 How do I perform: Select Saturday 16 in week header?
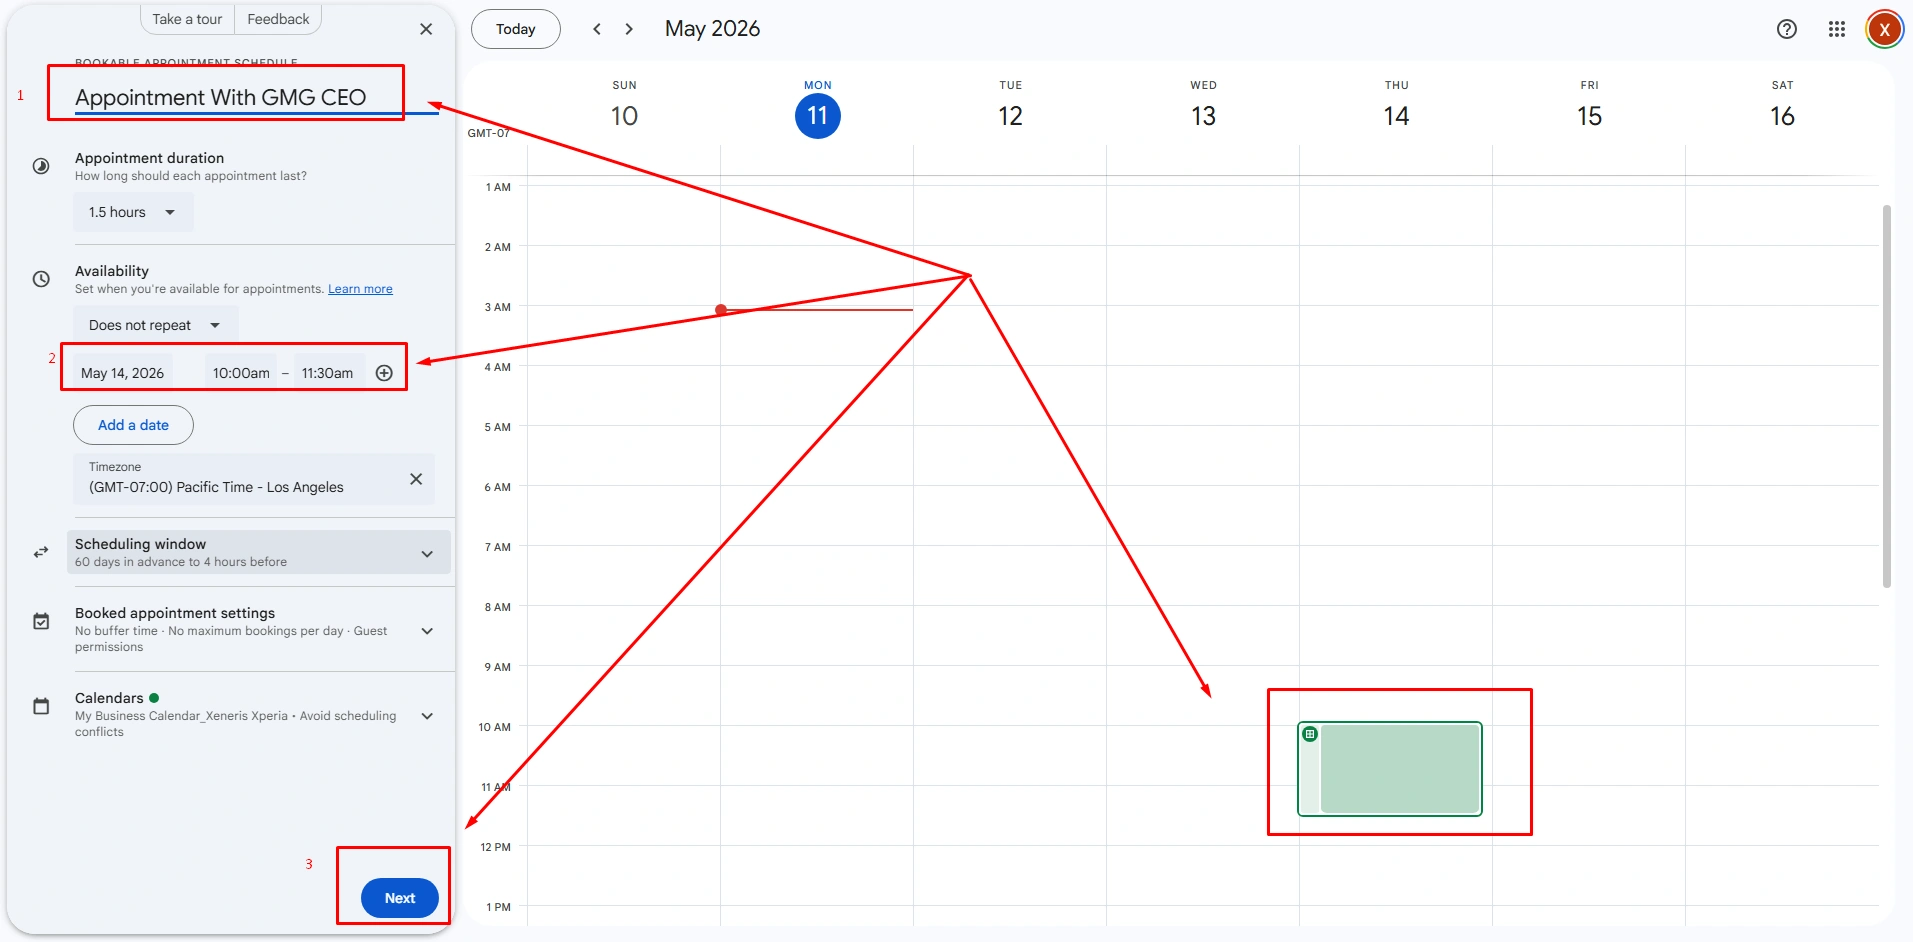(x=1782, y=116)
